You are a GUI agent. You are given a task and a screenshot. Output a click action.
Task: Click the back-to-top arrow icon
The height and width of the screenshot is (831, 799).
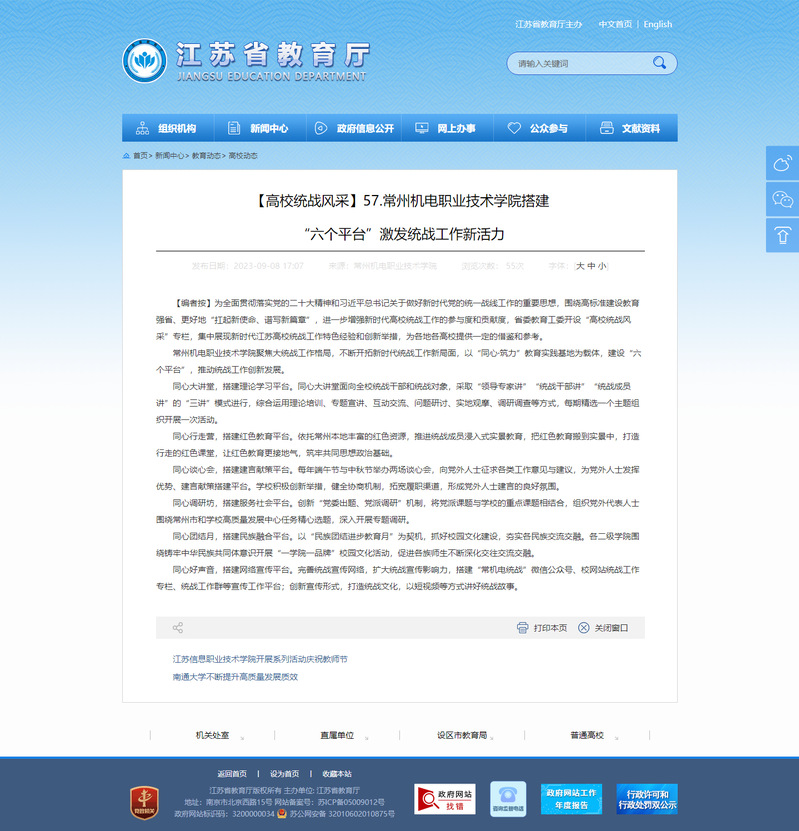pyautogui.click(x=782, y=235)
